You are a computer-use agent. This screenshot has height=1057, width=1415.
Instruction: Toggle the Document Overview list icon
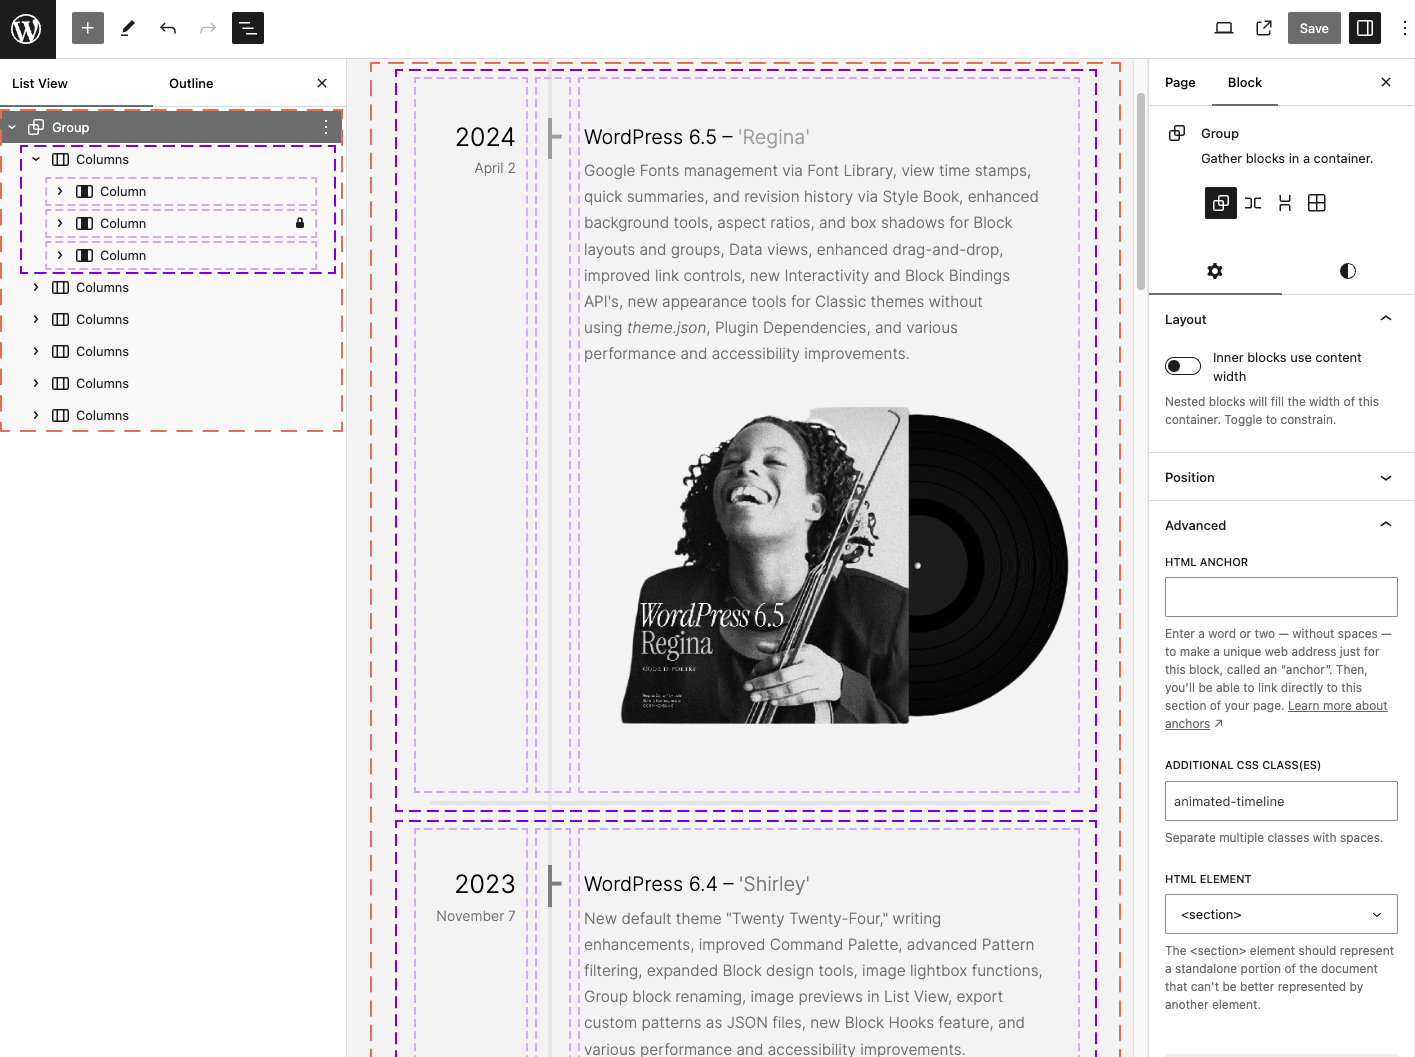tap(248, 28)
